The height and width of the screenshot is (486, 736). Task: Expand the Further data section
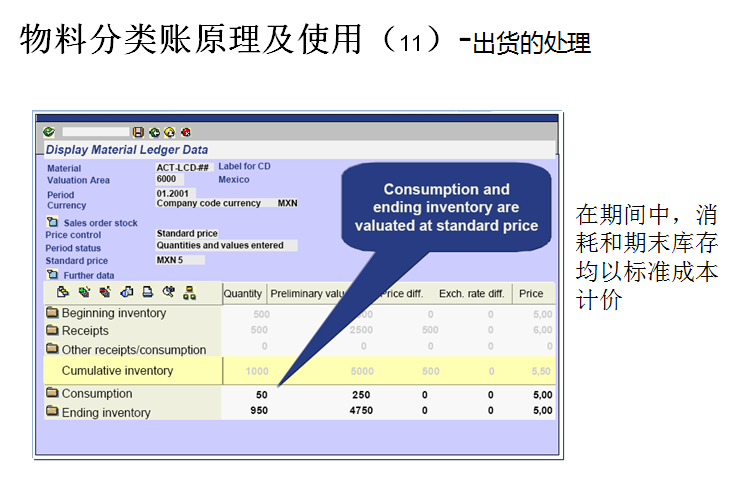[x=52, y=274]
